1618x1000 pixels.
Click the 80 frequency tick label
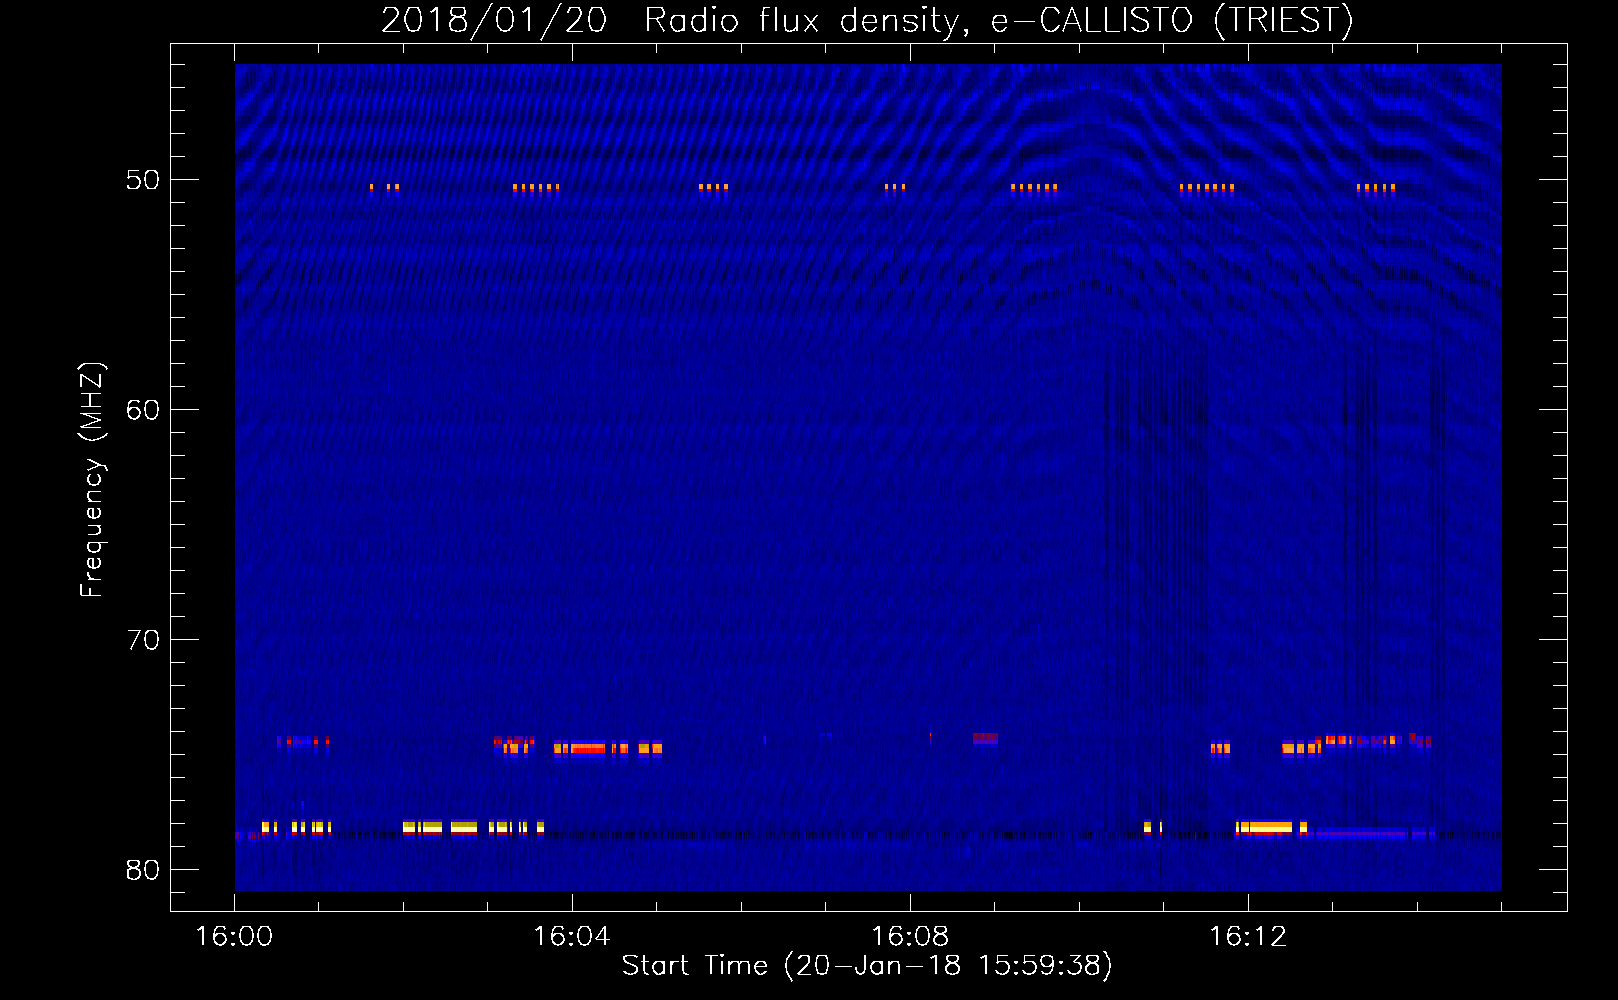coord(143,870)
